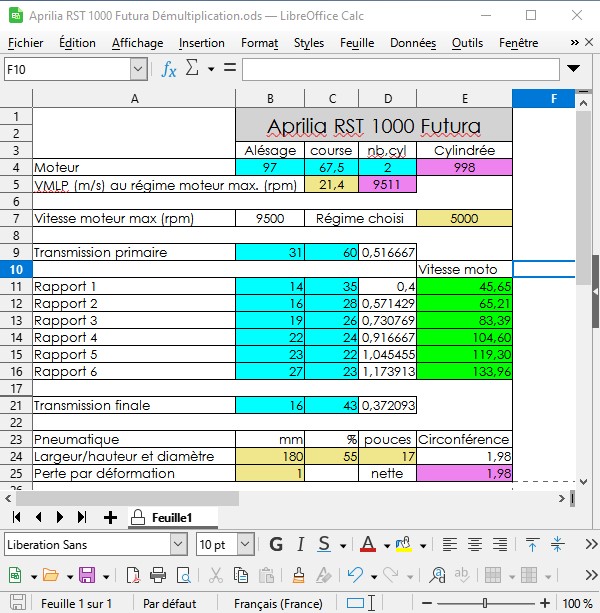This screenshot has width=600, height=613.
Task: Go to the next sheet tab
Action: tap(60, 517)
